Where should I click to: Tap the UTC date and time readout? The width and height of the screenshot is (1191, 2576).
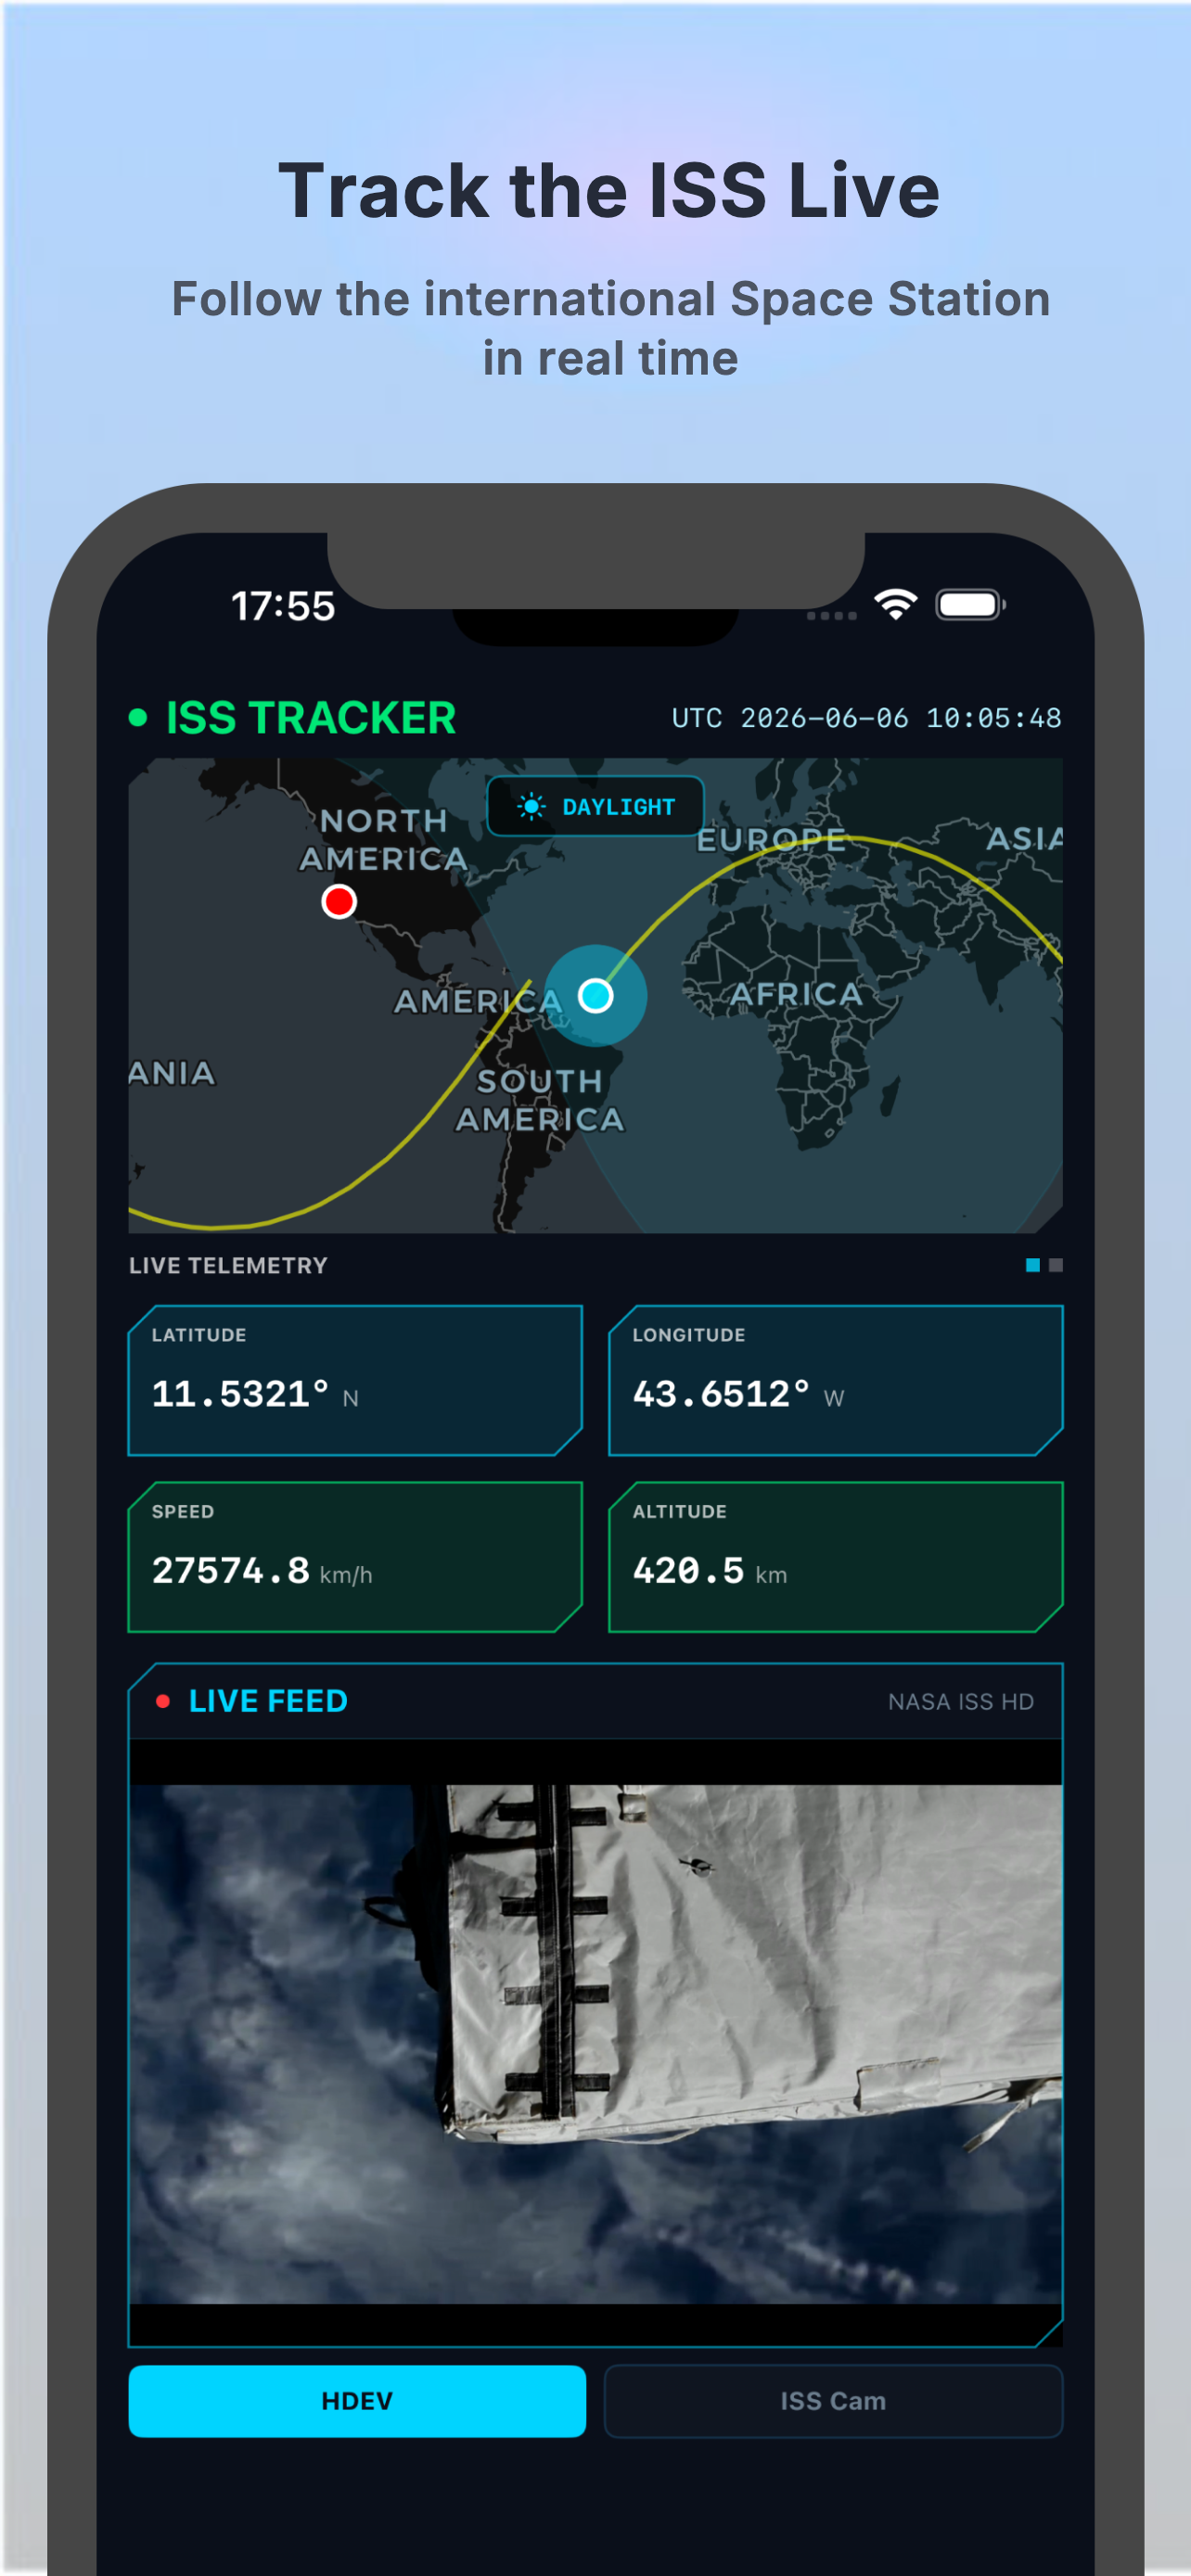[x=866, y=718]
